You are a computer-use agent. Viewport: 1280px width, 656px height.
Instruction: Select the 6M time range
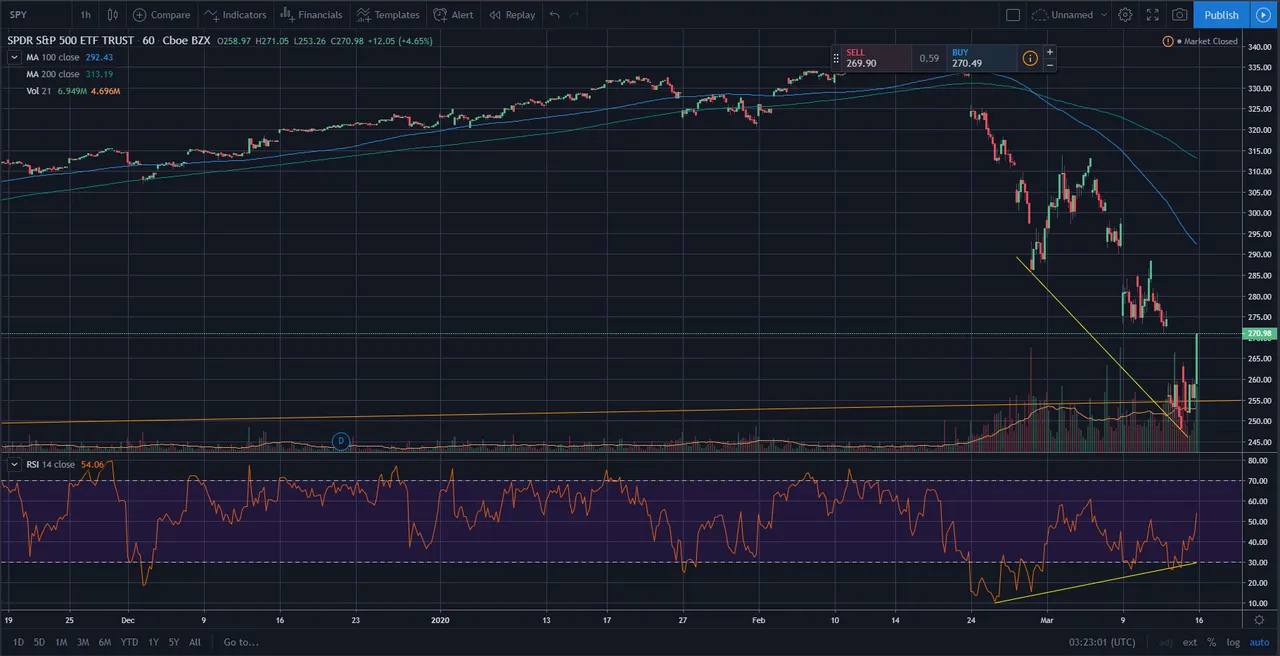pos(105,642)
